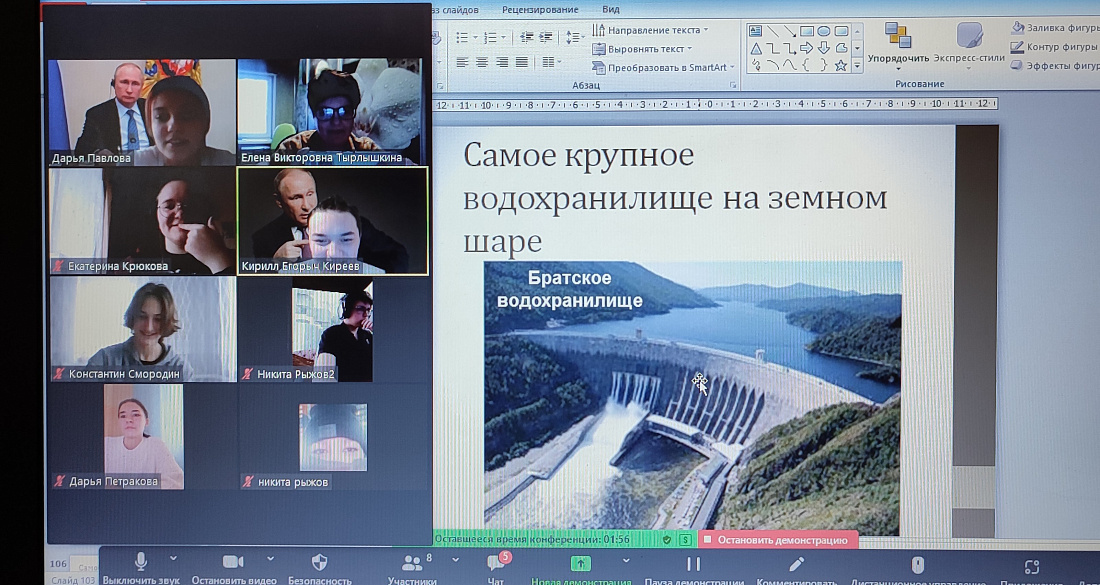Click the red 'Остановить демонстрацию' button
Viewport: 1100px width, 585px height.
click(779, 540)
